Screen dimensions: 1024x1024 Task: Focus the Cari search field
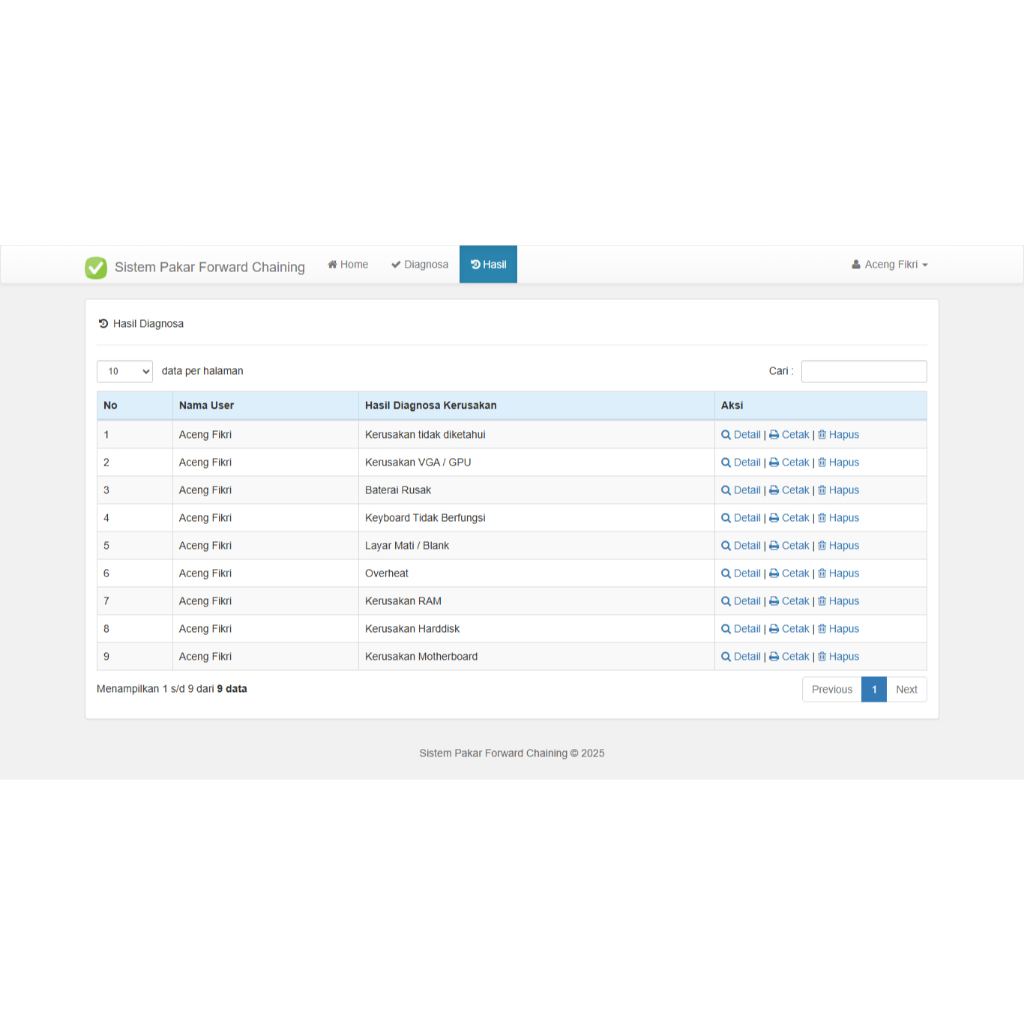point(864,372)
